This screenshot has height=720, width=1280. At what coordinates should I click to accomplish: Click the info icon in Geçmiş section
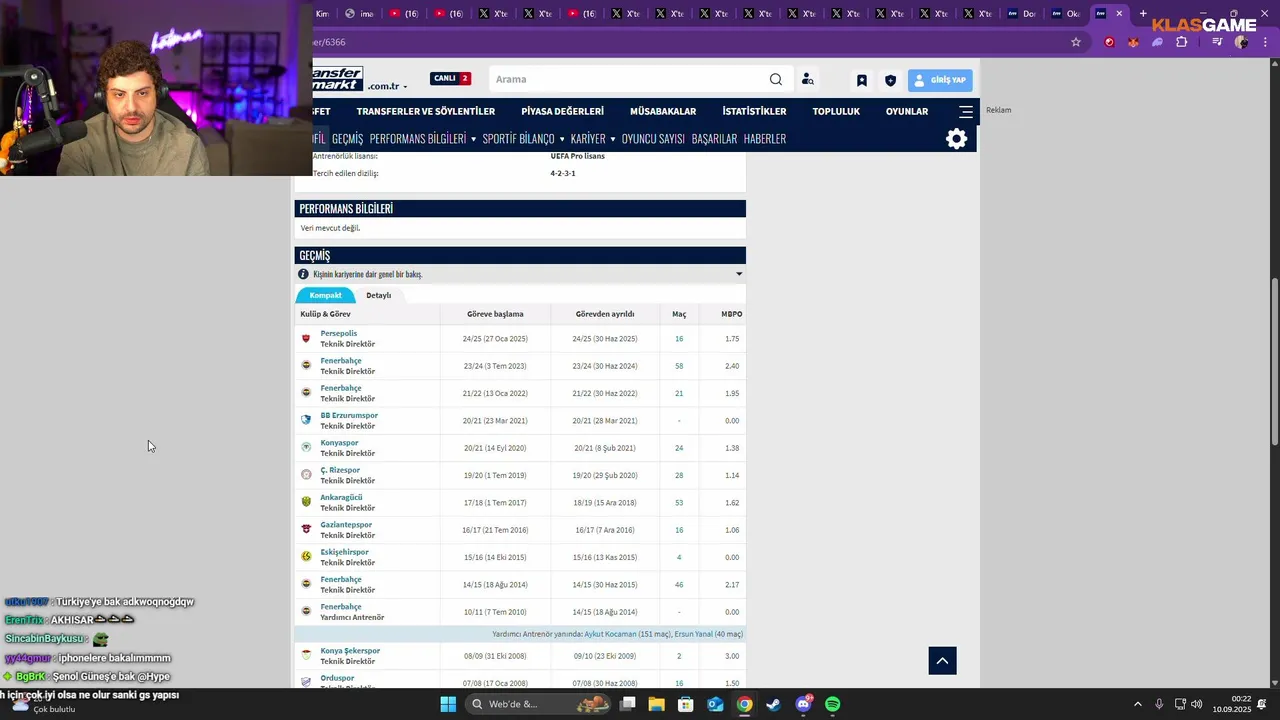tap(303, 274)
